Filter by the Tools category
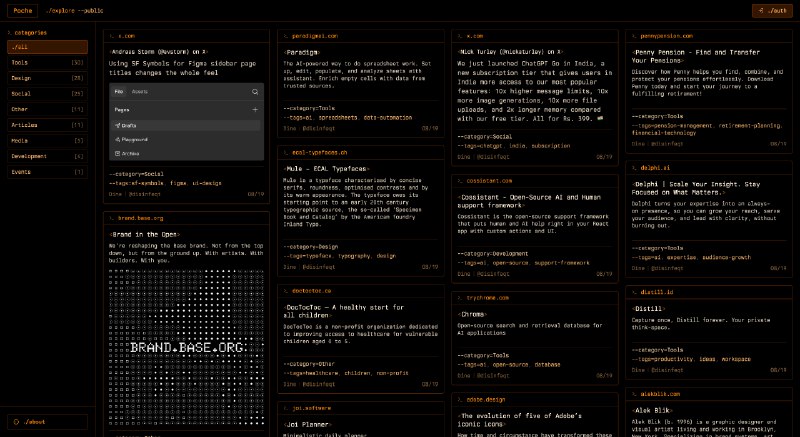Viewport: 800px width, 437px height. click(48, 62)
